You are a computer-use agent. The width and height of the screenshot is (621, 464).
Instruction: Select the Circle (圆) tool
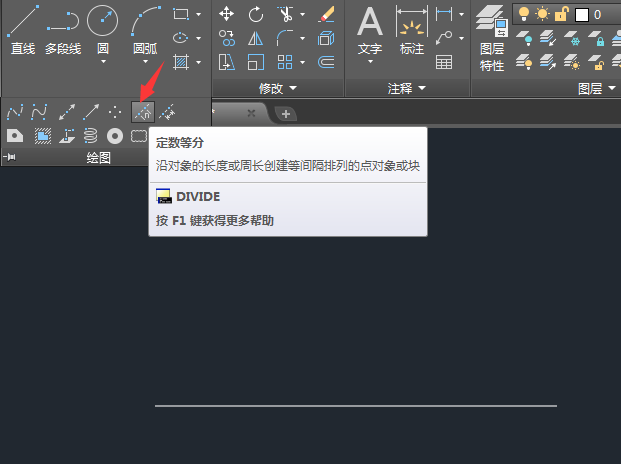pyautogui.click(x=103, y=29)
